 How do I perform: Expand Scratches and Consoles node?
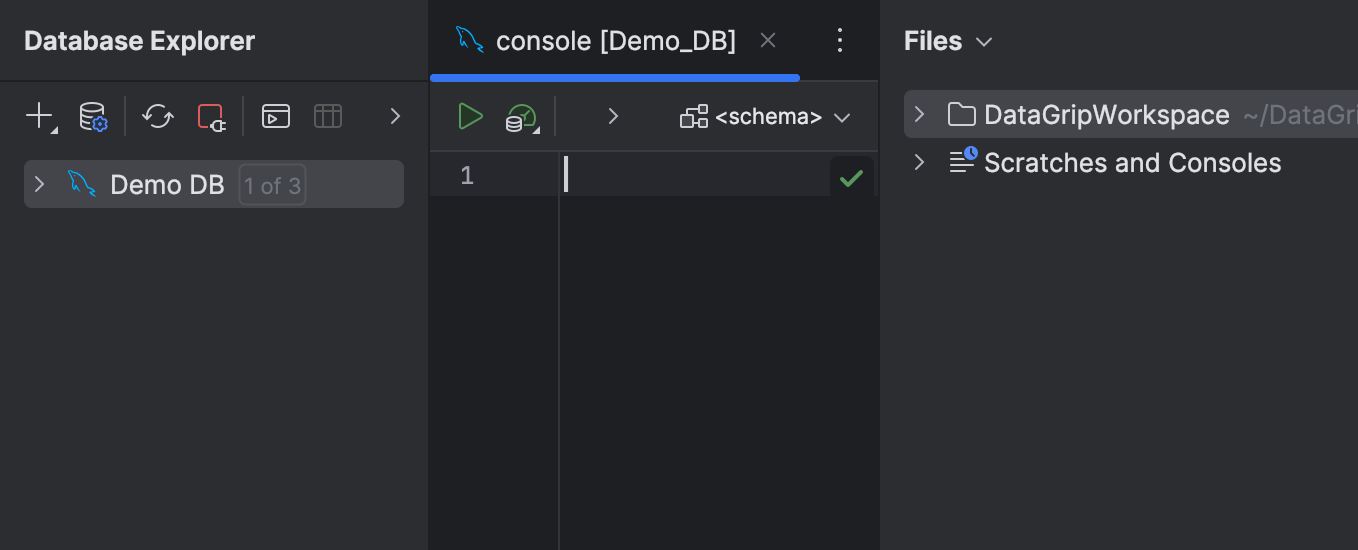[x=919, y=162]
